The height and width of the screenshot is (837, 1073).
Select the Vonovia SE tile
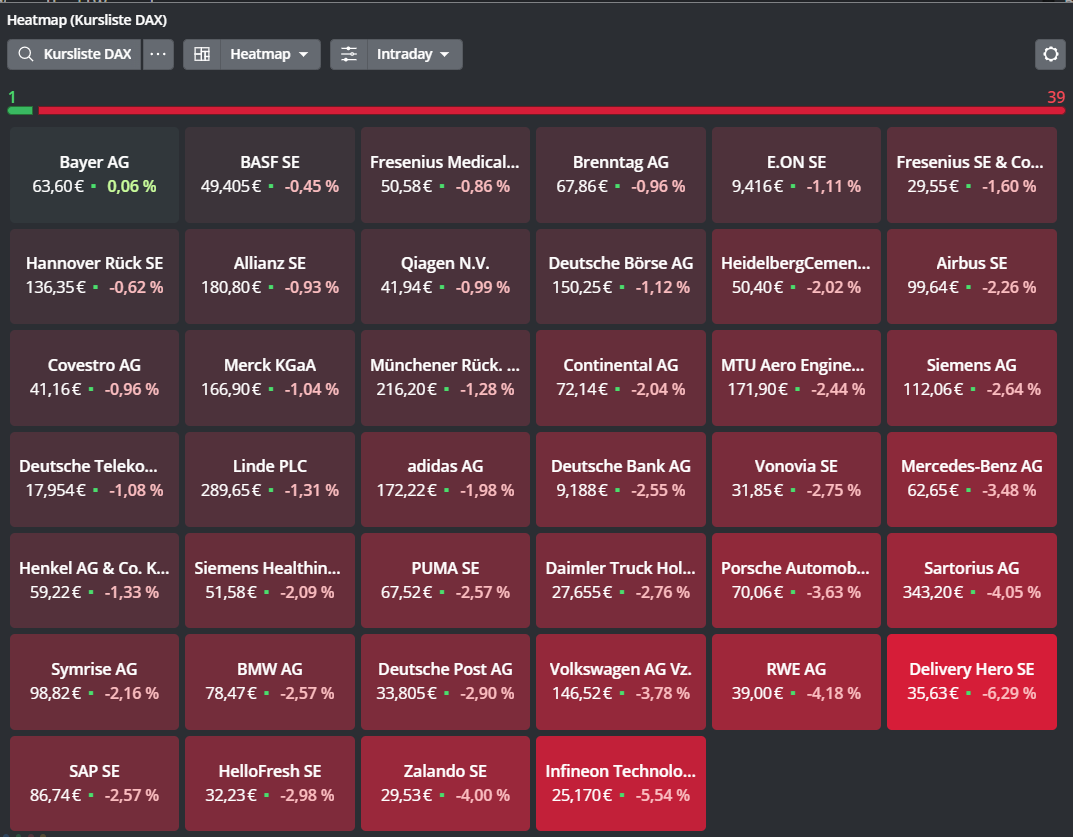click(797, 479)
